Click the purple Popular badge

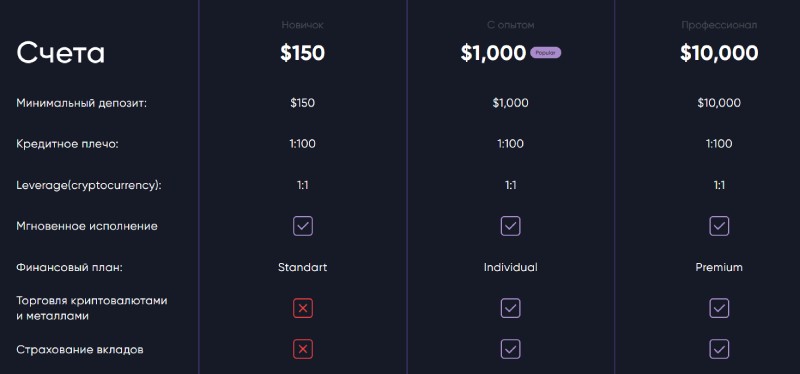[545, 53]
